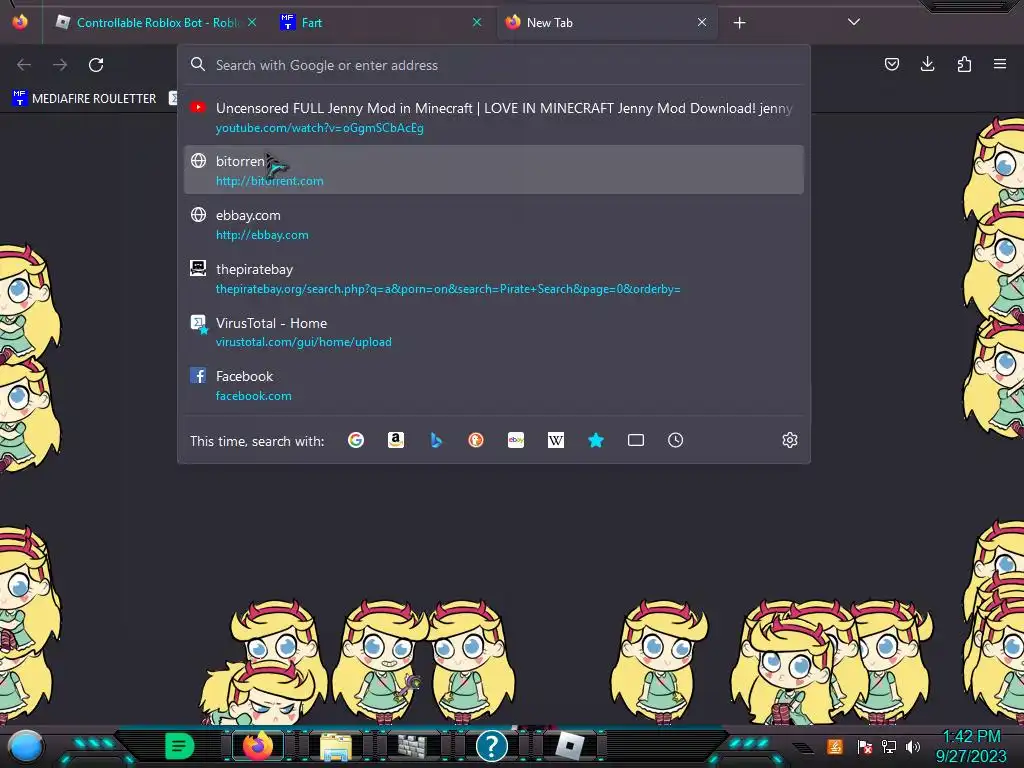
Task: Open the thepiratebay suggestion
Action: [x=494, y=278]
